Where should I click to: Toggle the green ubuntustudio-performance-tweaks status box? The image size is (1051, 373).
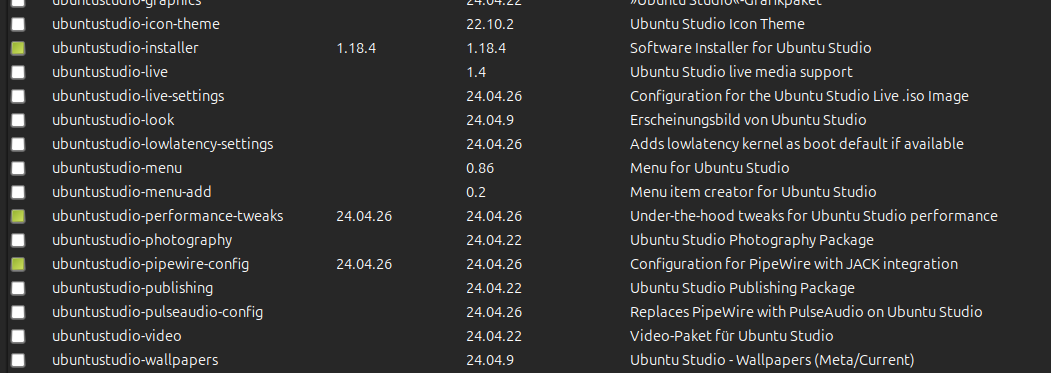[18, 216]
